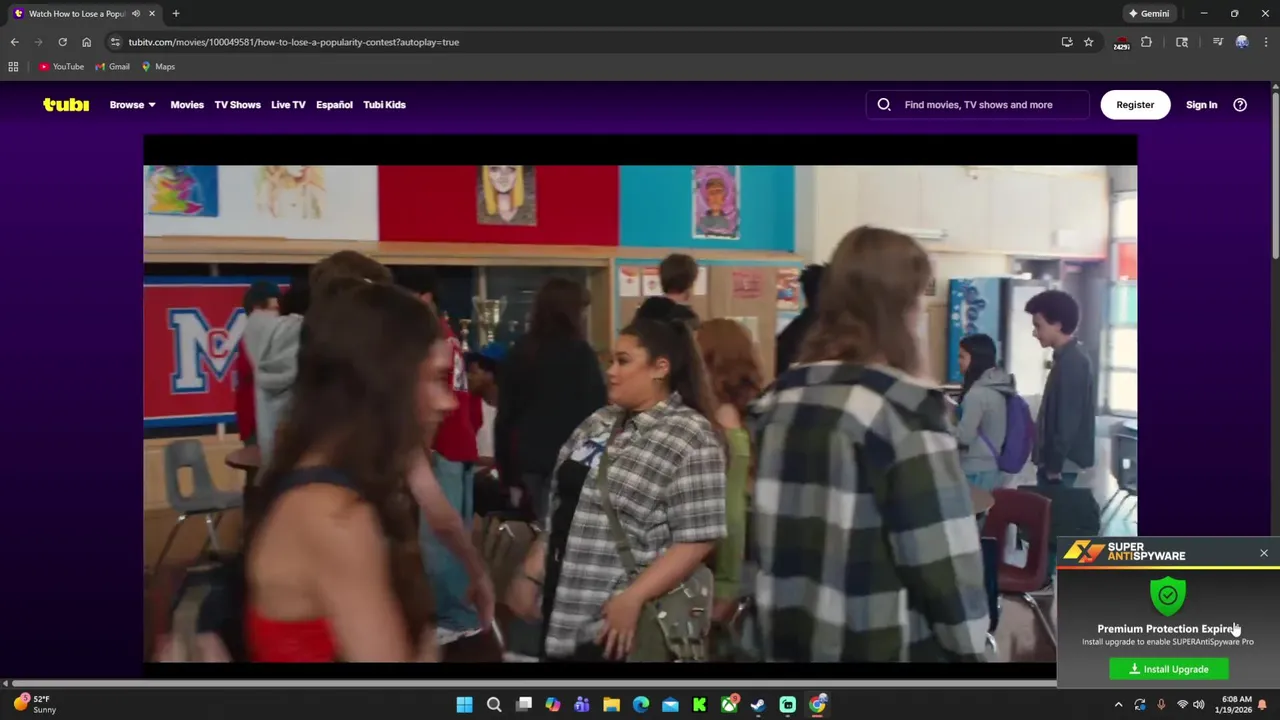Open media controls icon in toolbar

(1217, 42)
